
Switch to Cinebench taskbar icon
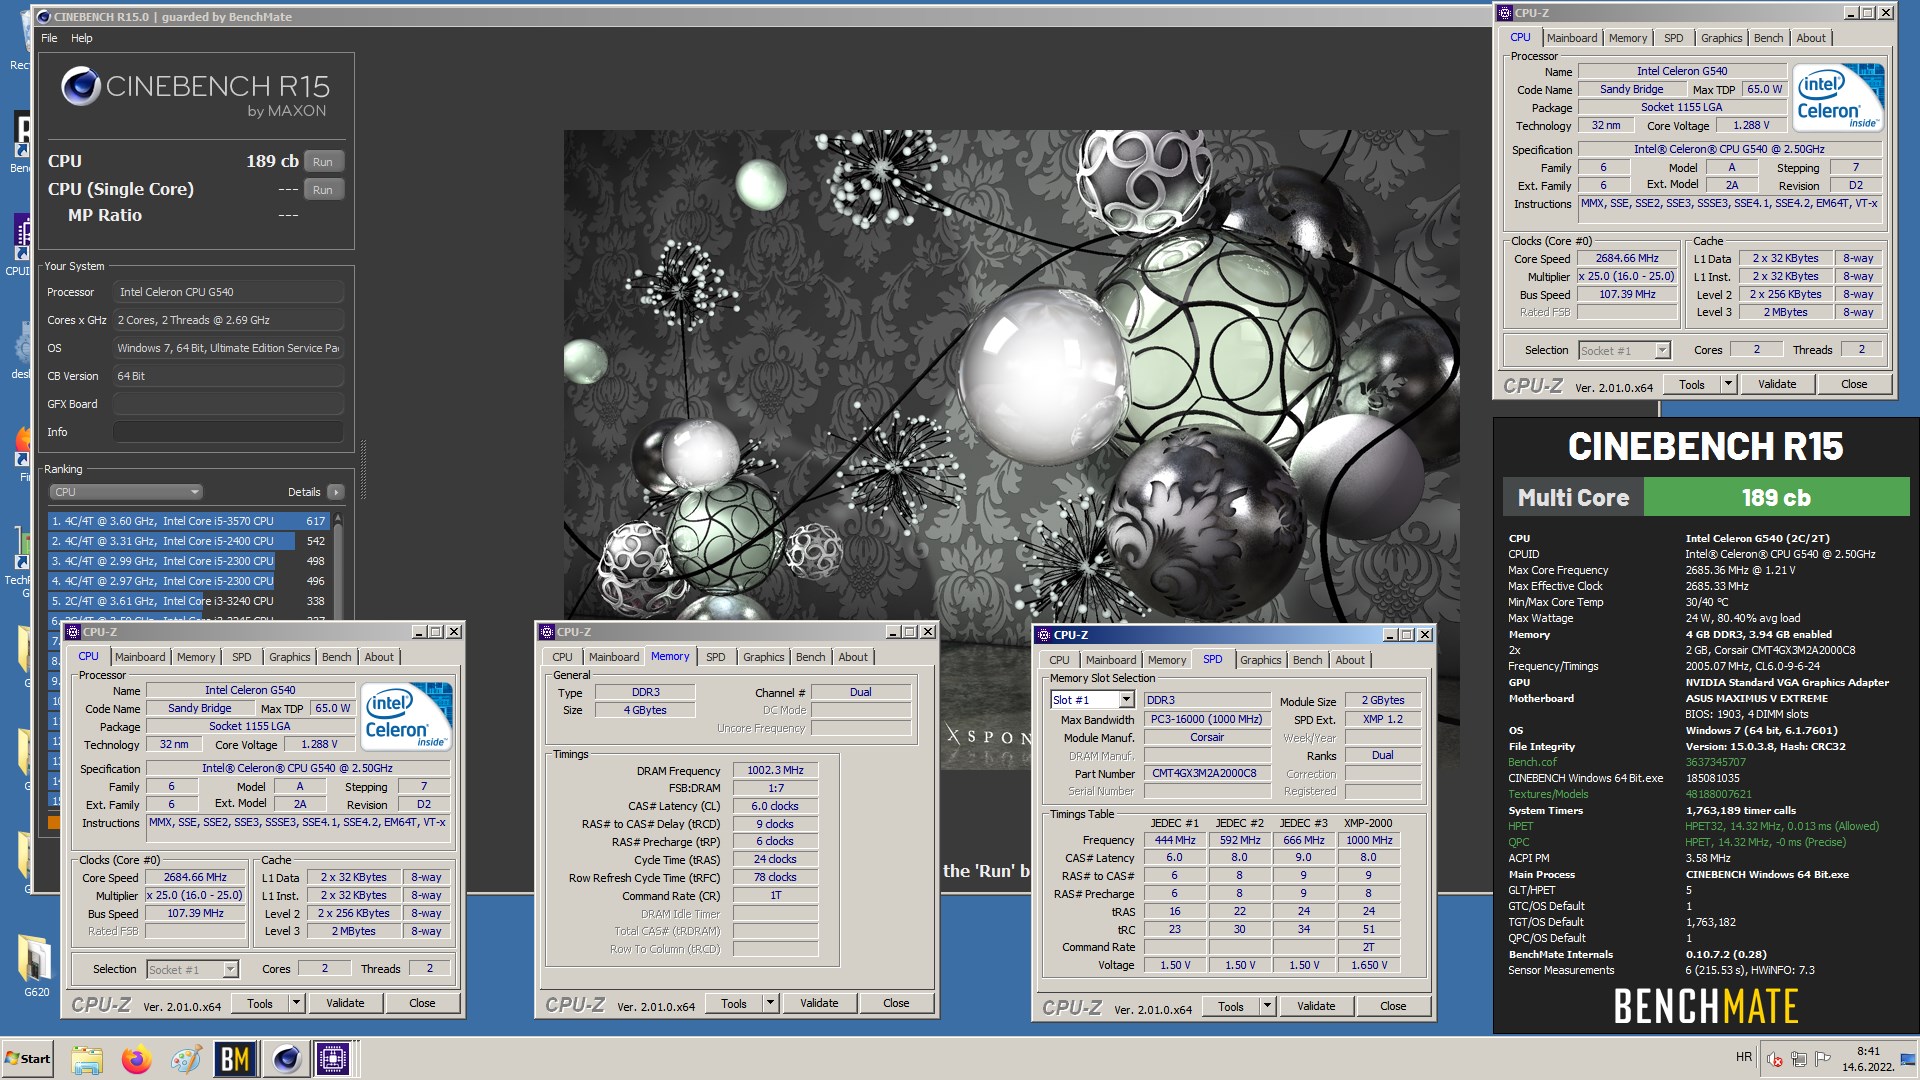pos(286,1059)
